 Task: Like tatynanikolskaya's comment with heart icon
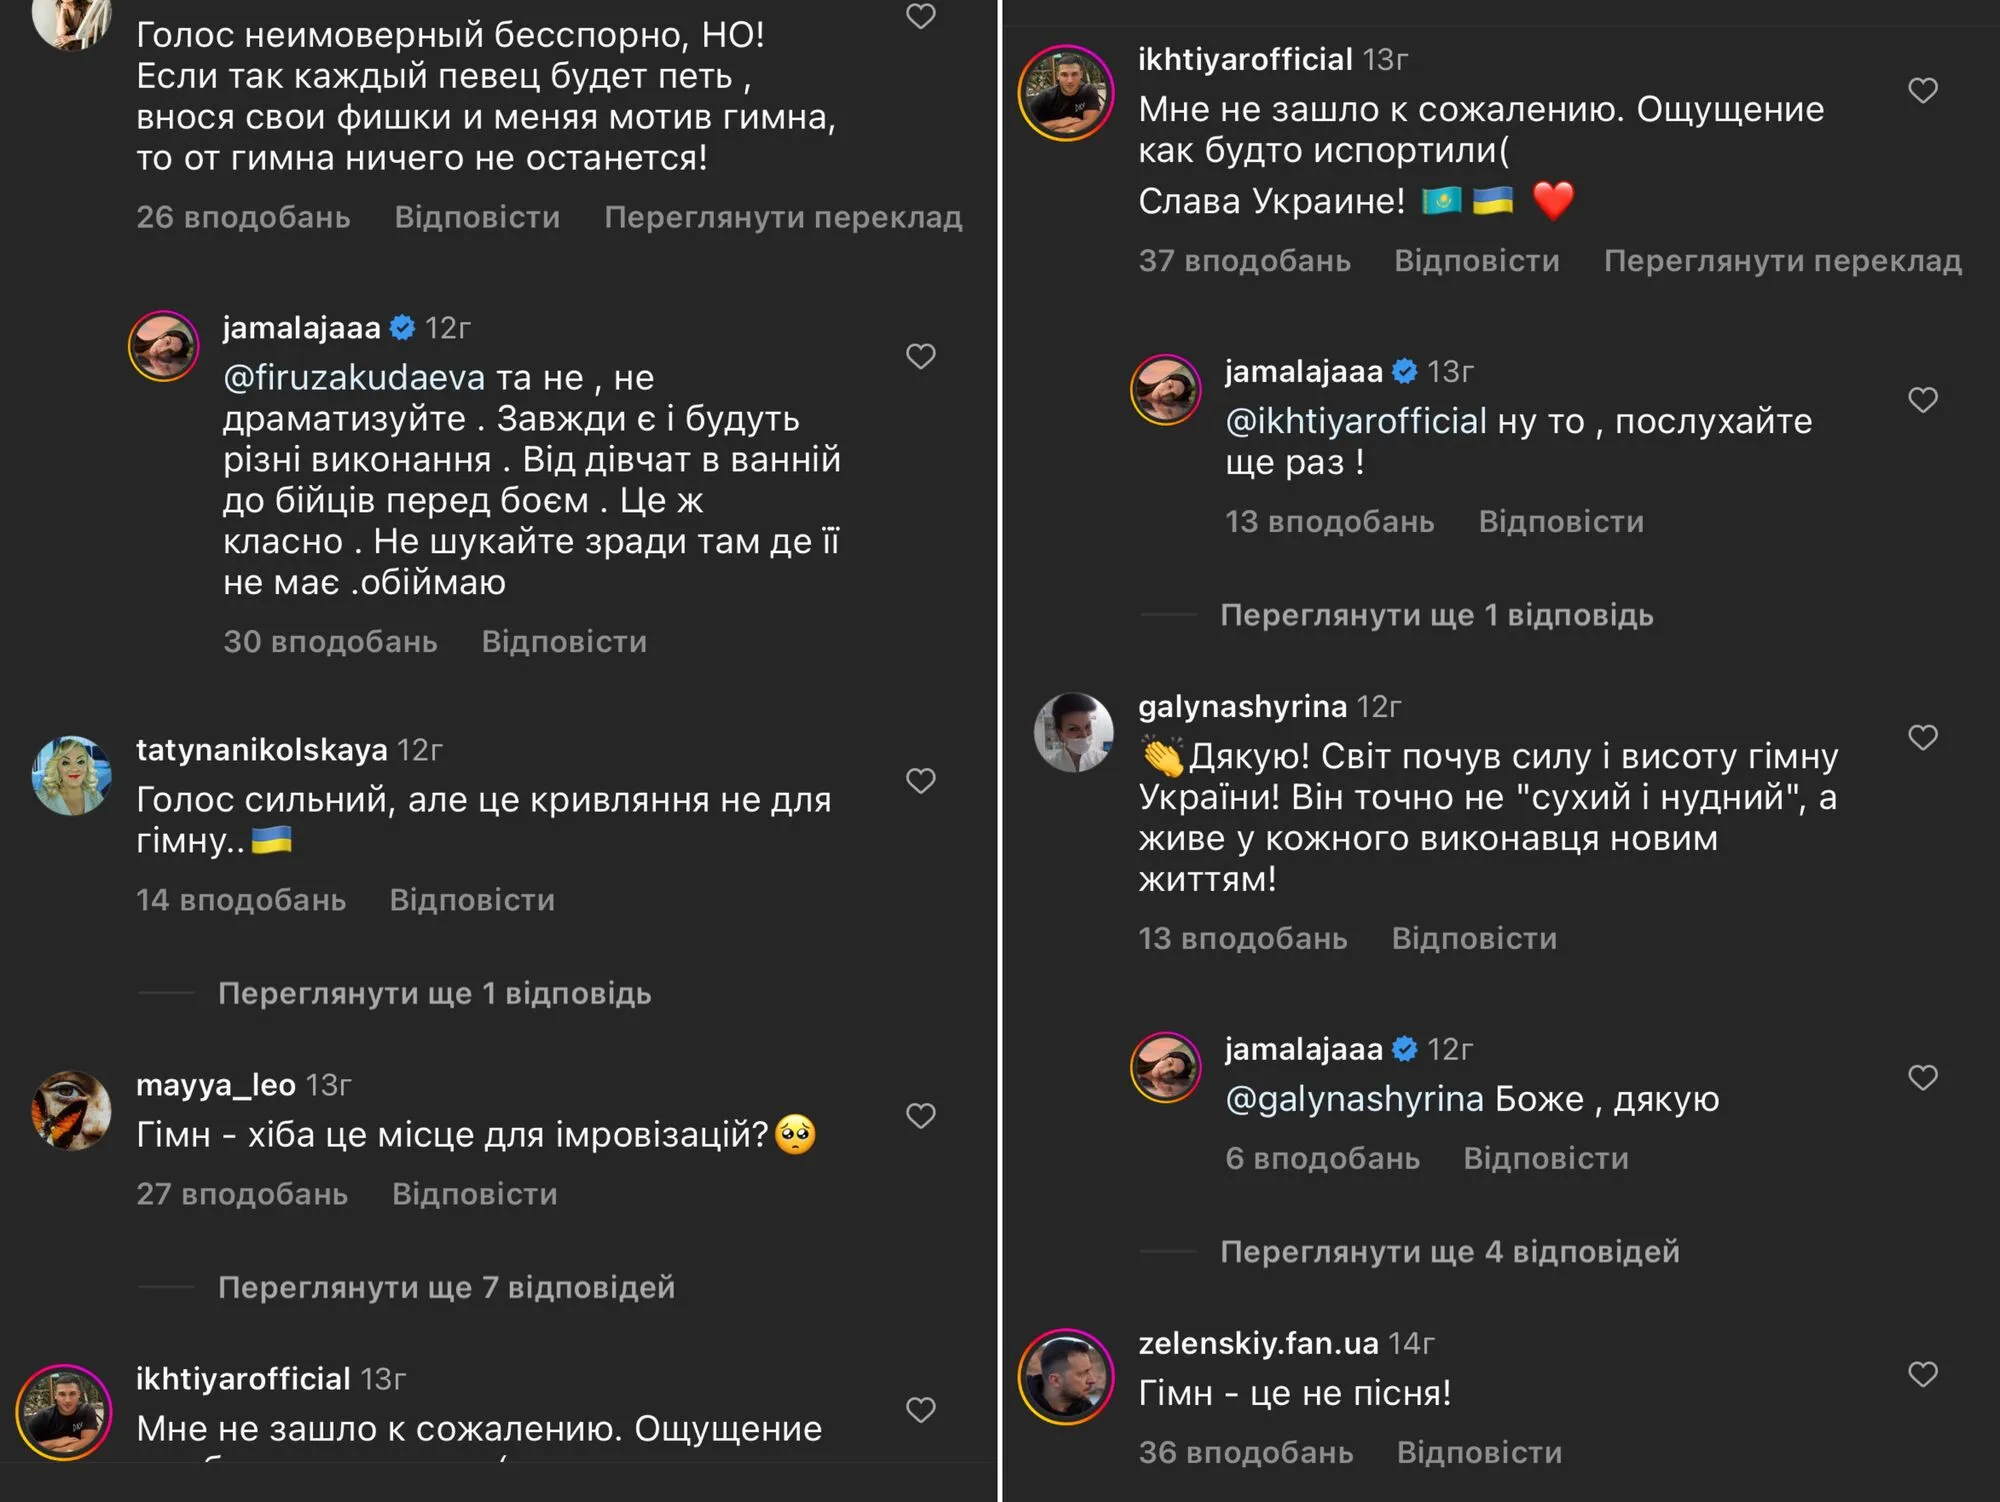(x=920, y=780)
